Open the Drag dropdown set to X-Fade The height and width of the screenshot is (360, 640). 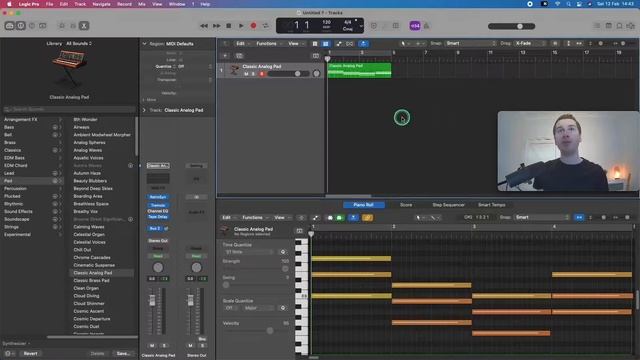tap(529, 43)
